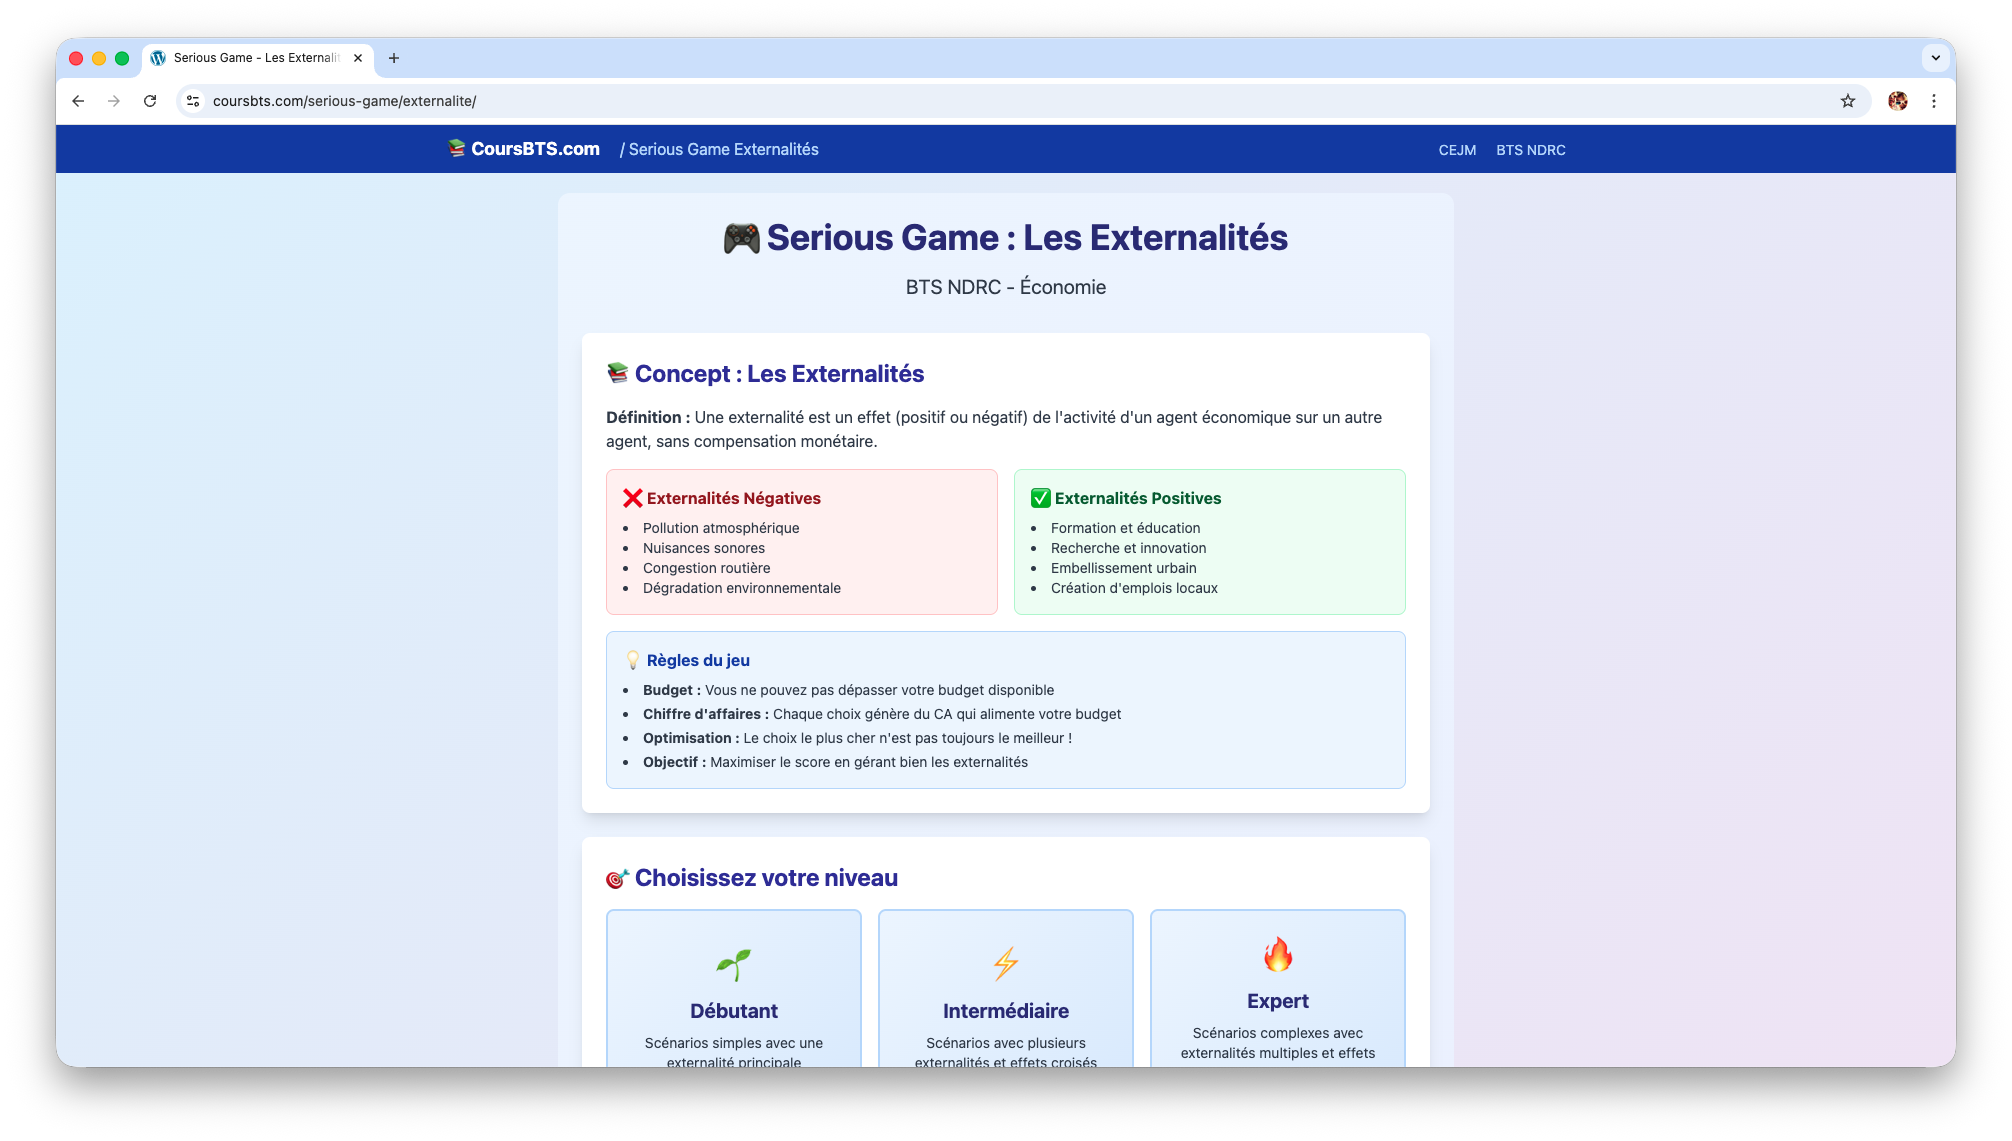Image resolution: width=2012 pixels, height=1141 pixels.
Task: Click the Serious Game Externalités breadcrumb
Action: [723, 149]
